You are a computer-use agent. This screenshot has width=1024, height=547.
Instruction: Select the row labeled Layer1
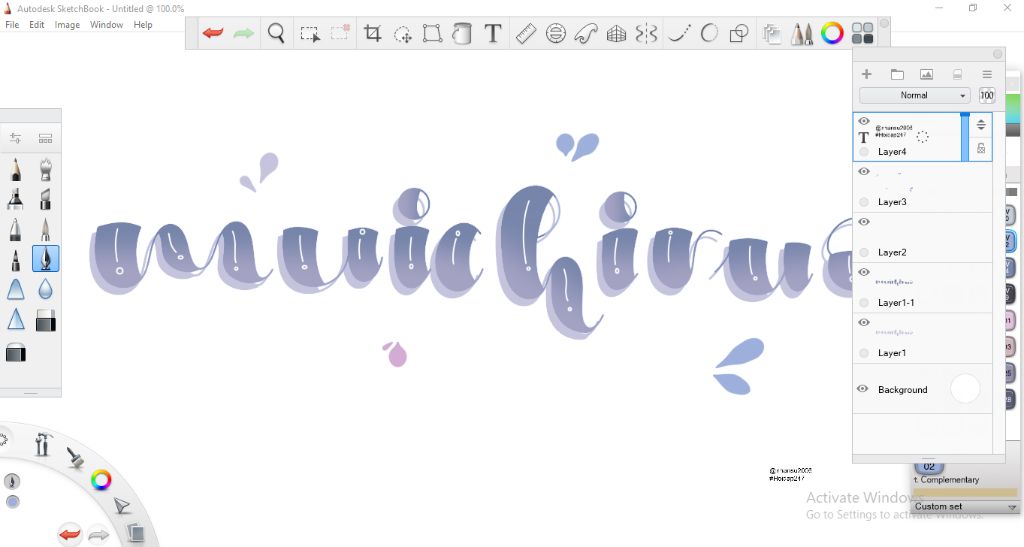tap(923, 338)
